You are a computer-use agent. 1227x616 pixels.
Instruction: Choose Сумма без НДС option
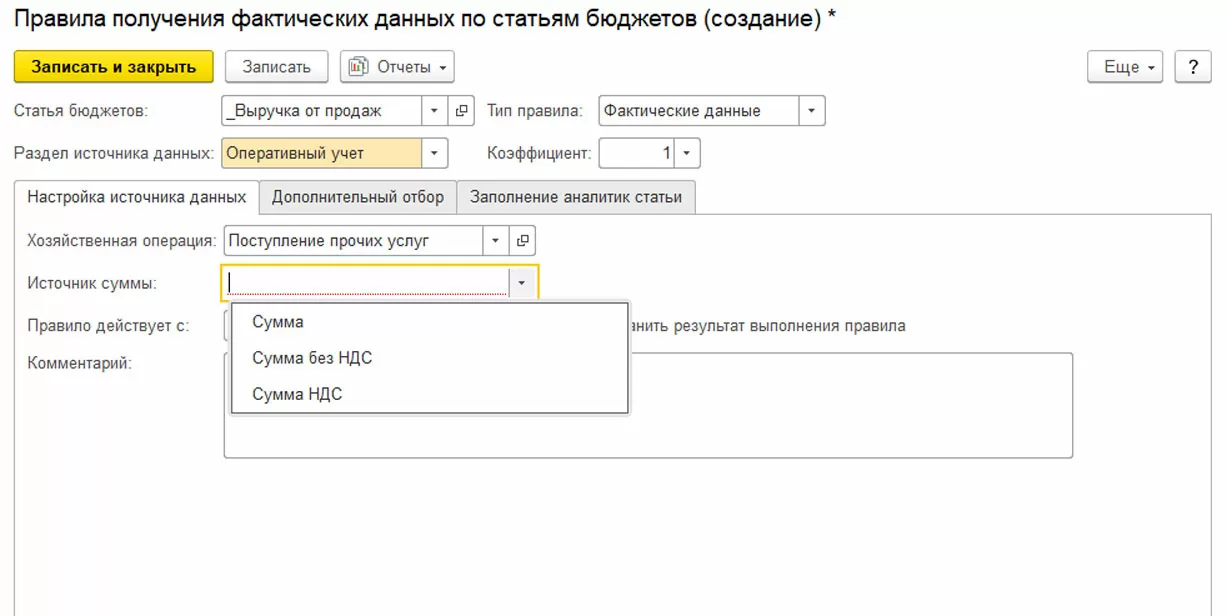312,358
